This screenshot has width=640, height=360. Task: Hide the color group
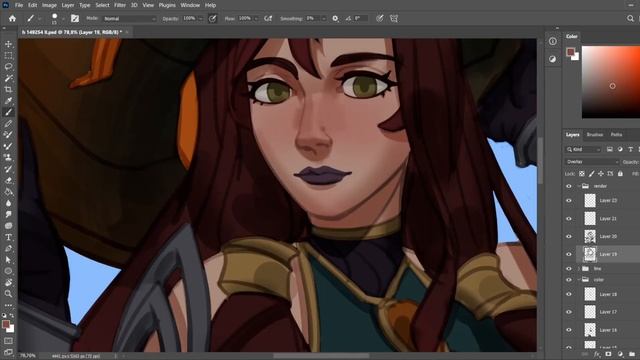click(x=569, y=280)
